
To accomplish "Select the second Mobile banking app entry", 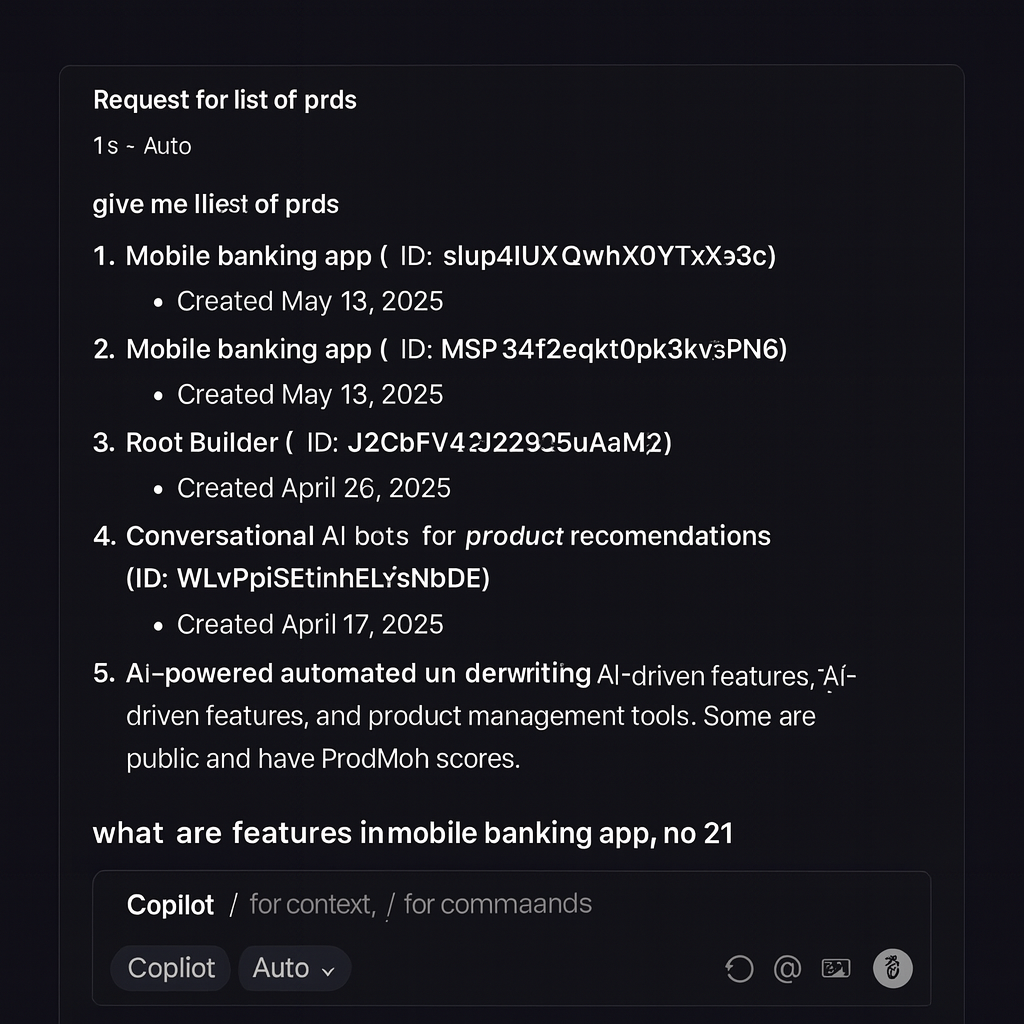I will click(x=248, y=349).
